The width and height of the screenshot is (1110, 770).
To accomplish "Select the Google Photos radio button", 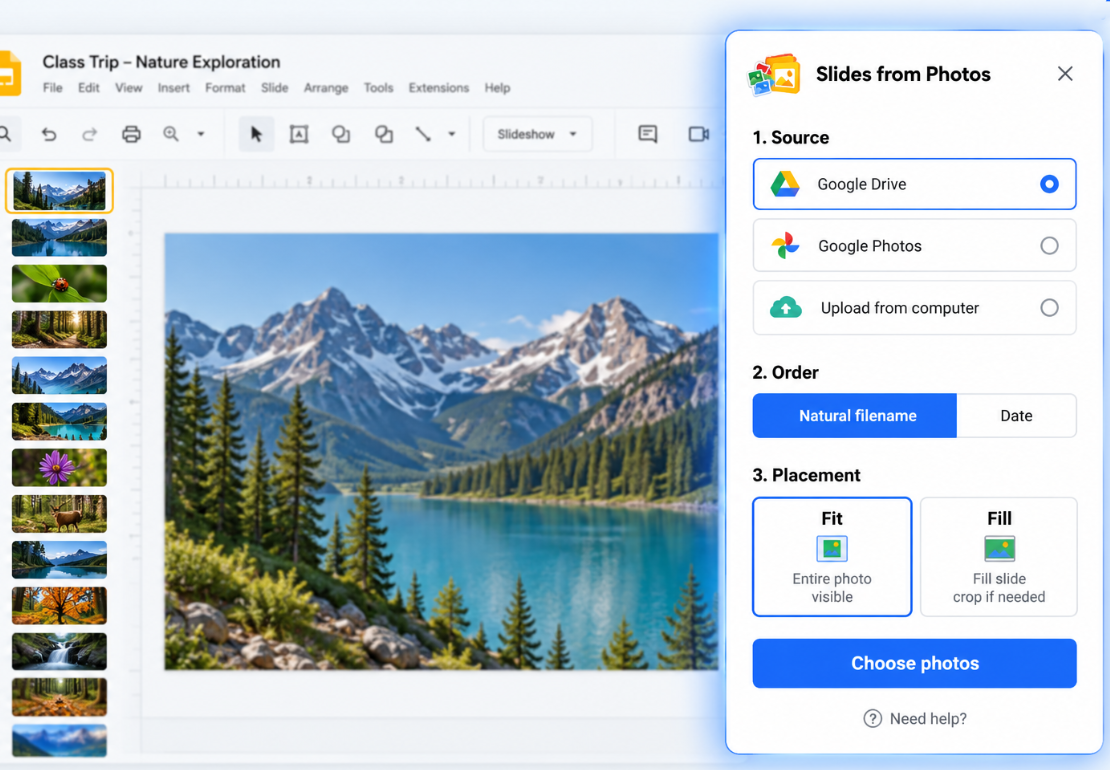I will [x=1049, y=246].
